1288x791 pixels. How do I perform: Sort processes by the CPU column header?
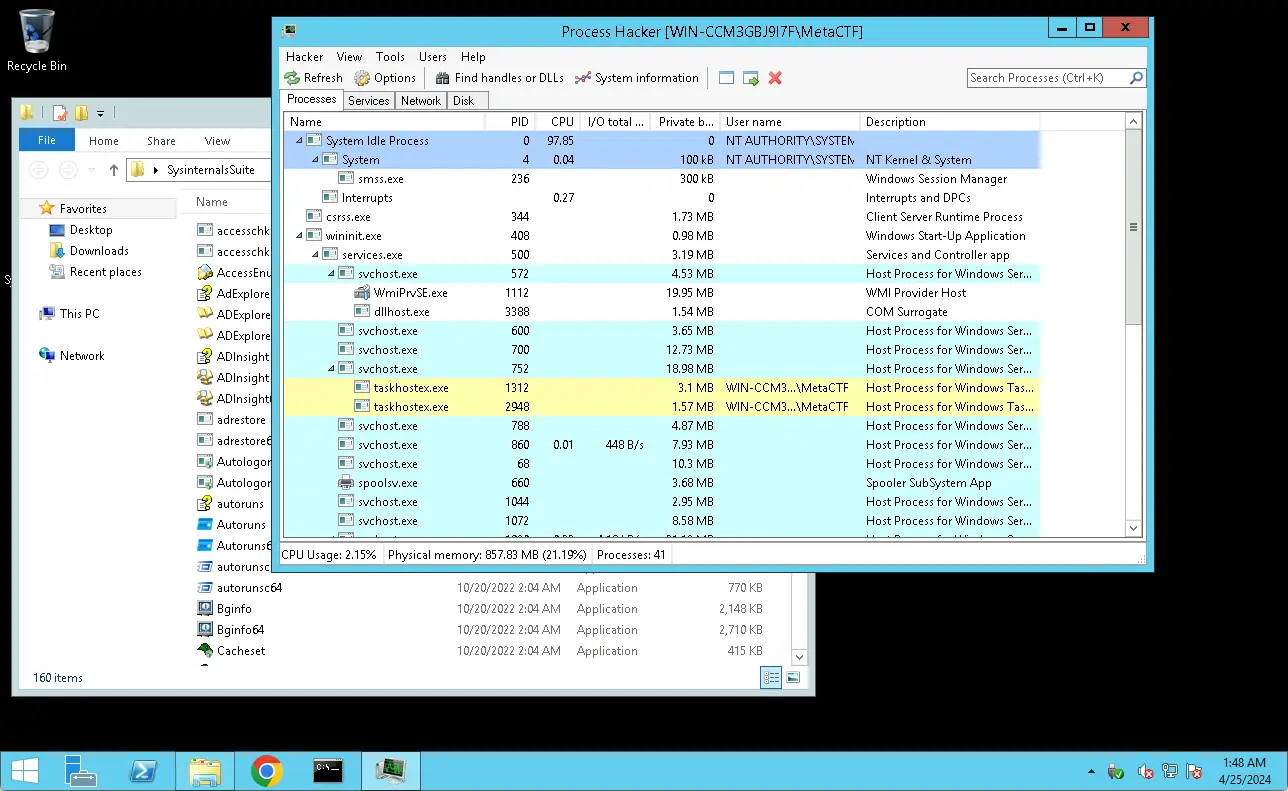pyautogui.click(x=557, y=122)
